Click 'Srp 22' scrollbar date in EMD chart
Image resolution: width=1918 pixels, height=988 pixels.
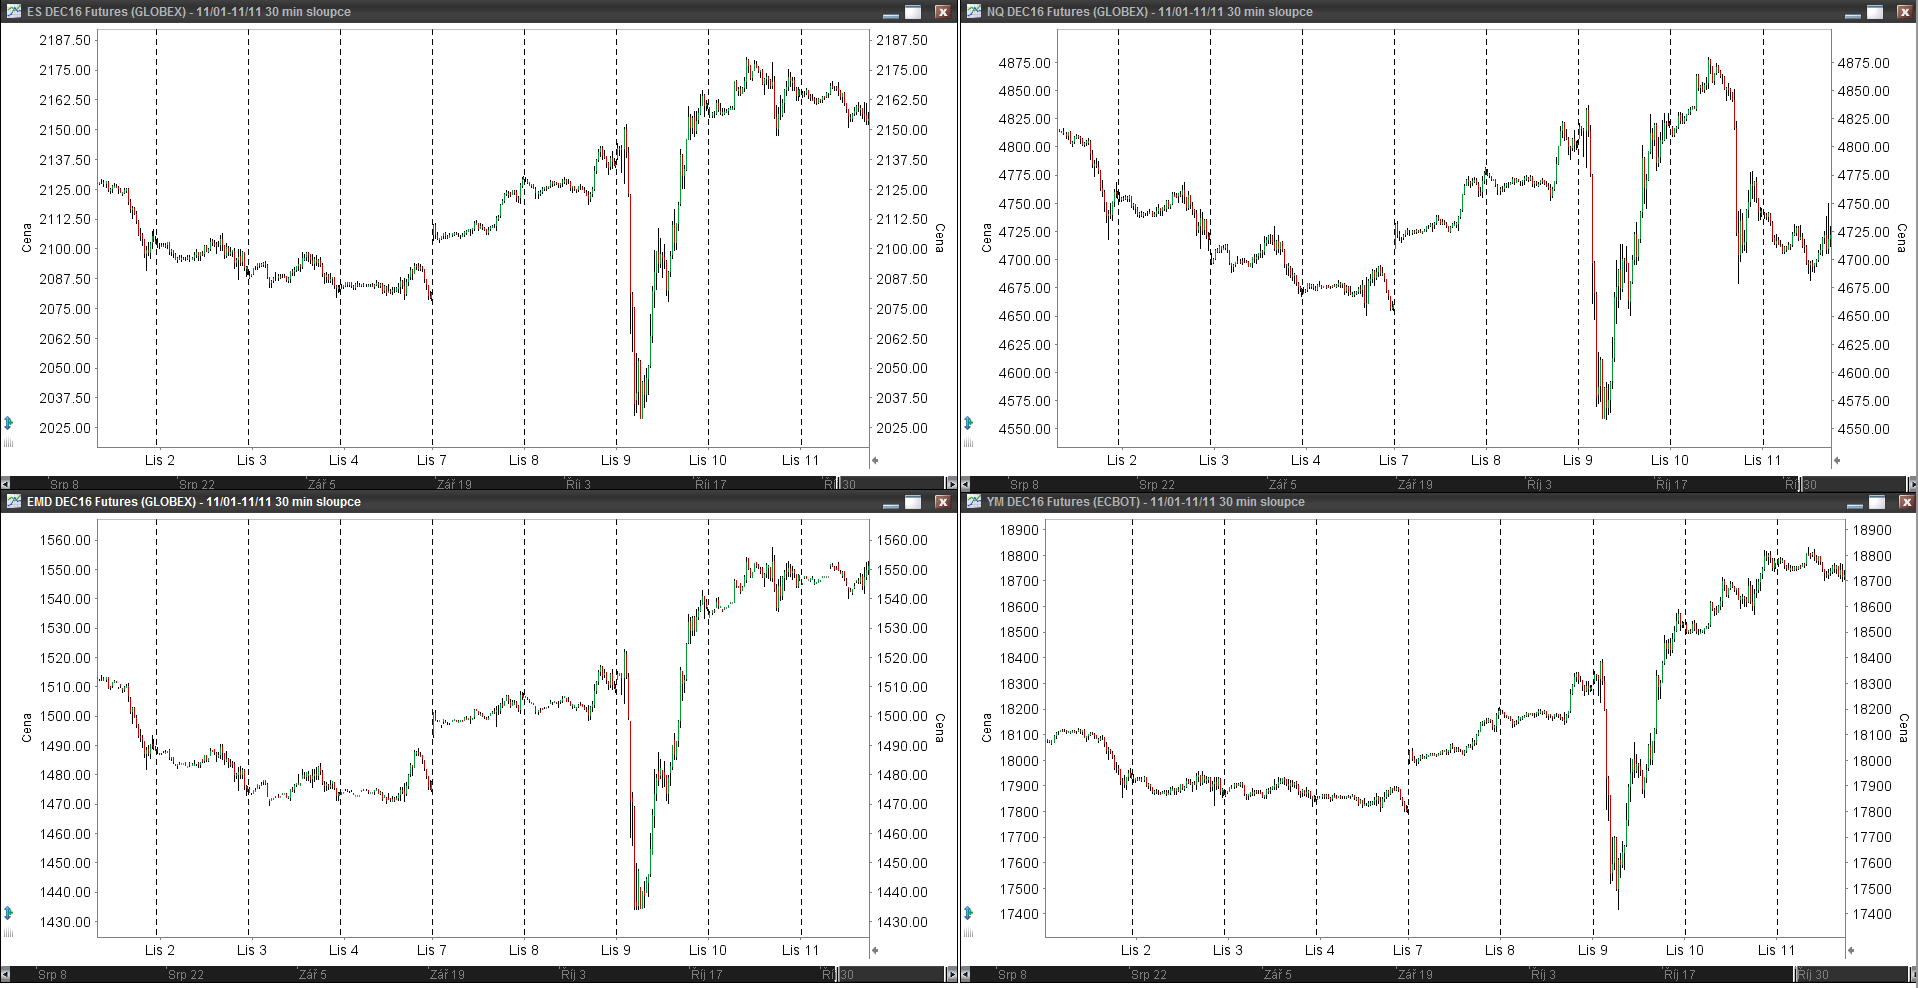[185, 974]
